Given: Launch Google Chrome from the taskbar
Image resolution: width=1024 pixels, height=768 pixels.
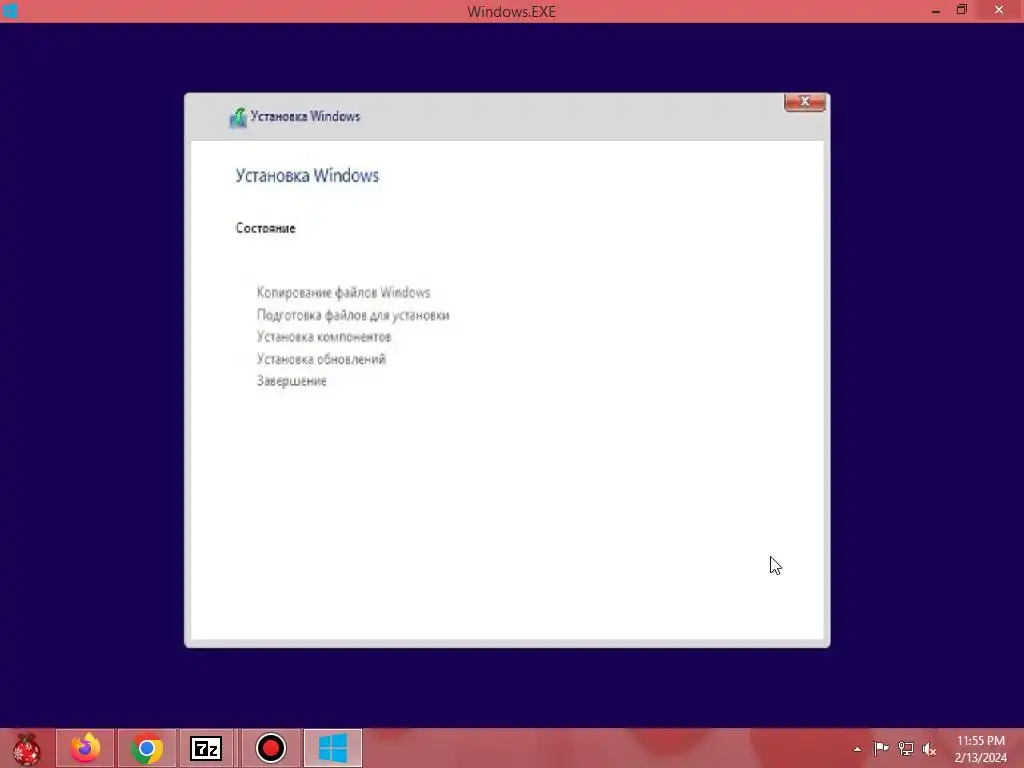Looking at the screenshot, I should point(147,748).
